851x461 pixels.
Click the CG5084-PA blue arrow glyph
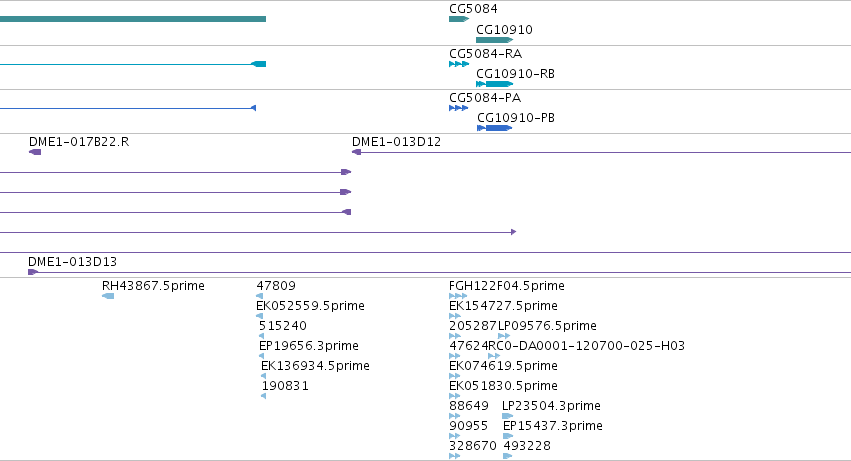(459, 108)
